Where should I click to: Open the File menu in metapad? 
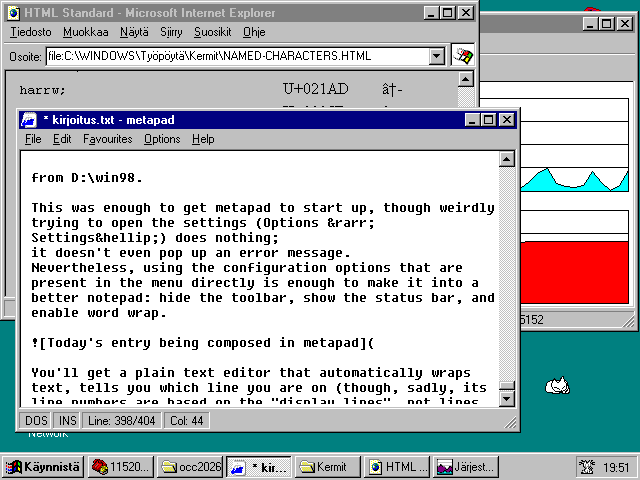pyautogui.click(x=33, y=139)
